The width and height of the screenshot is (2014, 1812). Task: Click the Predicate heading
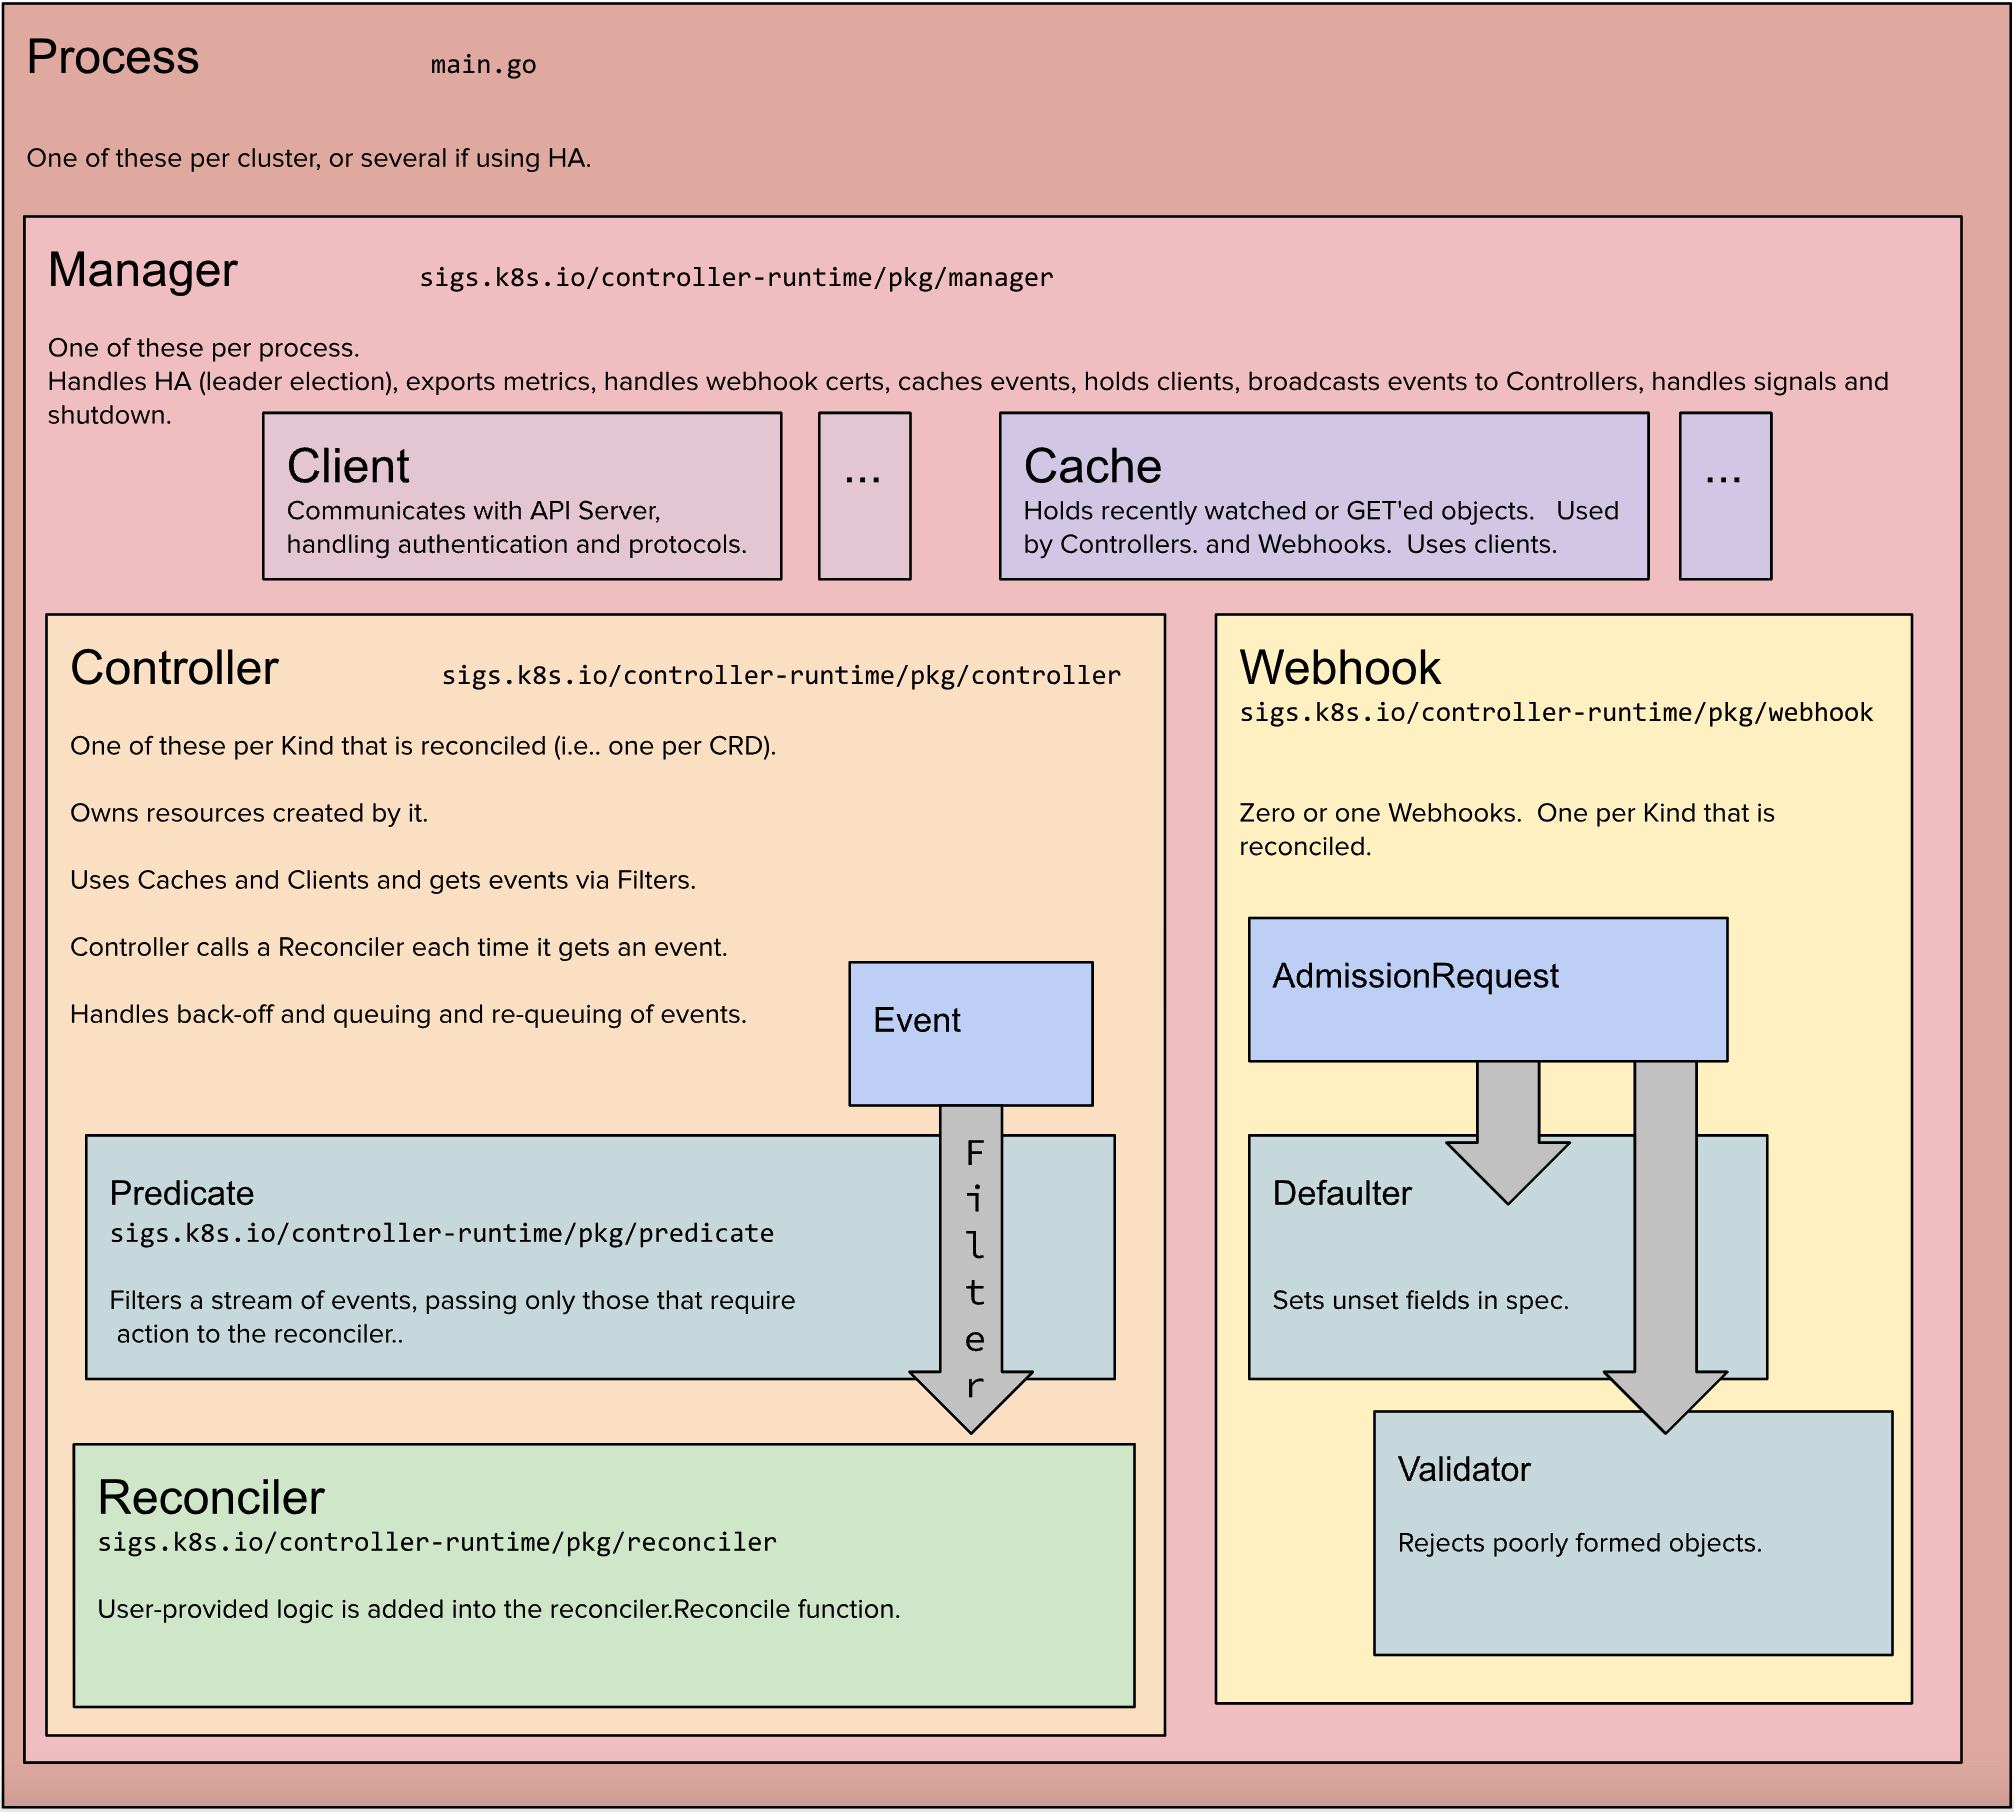181,1193
